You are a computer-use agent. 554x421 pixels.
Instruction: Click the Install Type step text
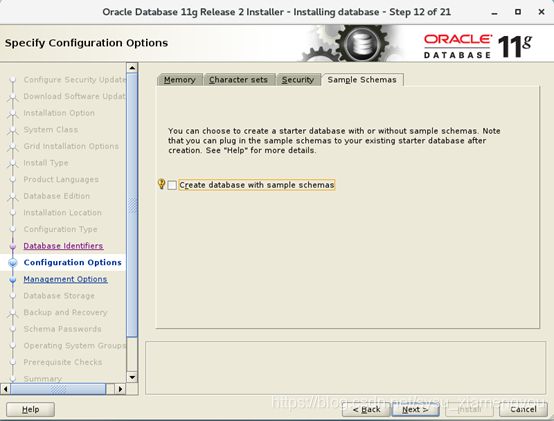46,163
